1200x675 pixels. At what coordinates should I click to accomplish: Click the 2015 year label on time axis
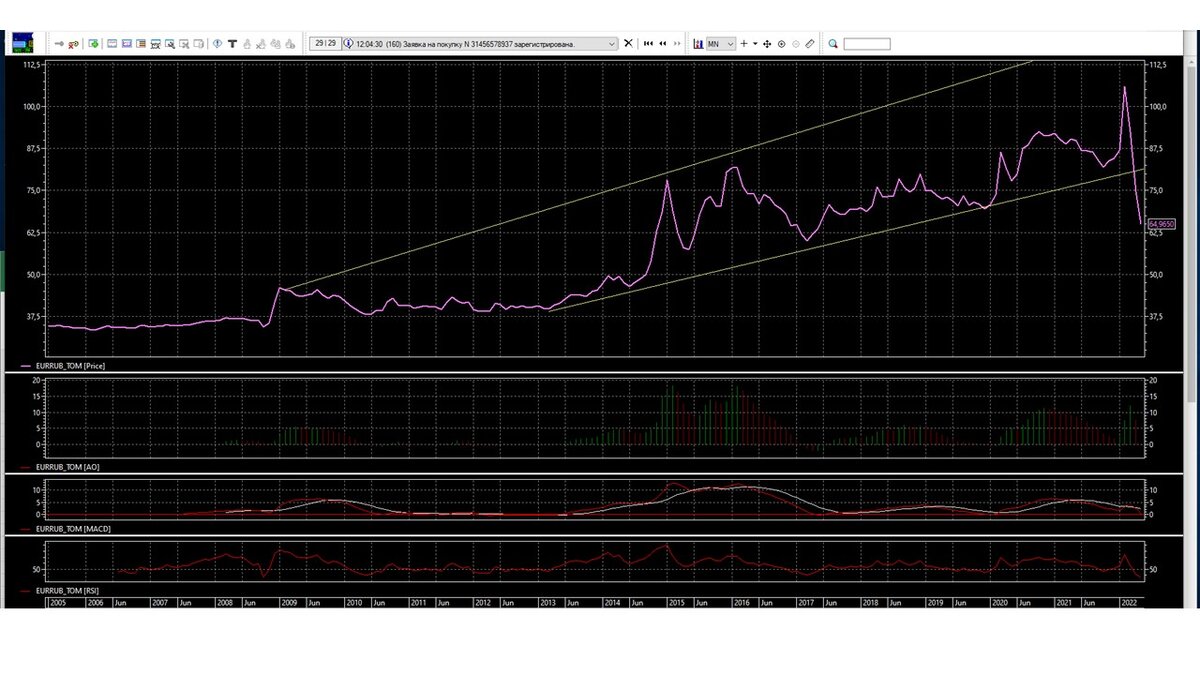[x=677, y=603]
